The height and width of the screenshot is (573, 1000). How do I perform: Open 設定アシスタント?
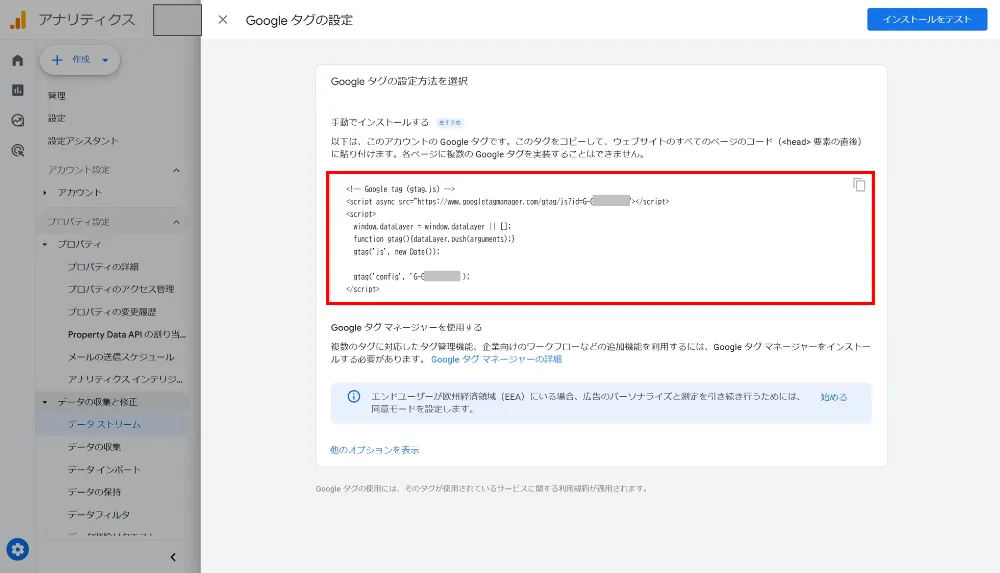83,141
